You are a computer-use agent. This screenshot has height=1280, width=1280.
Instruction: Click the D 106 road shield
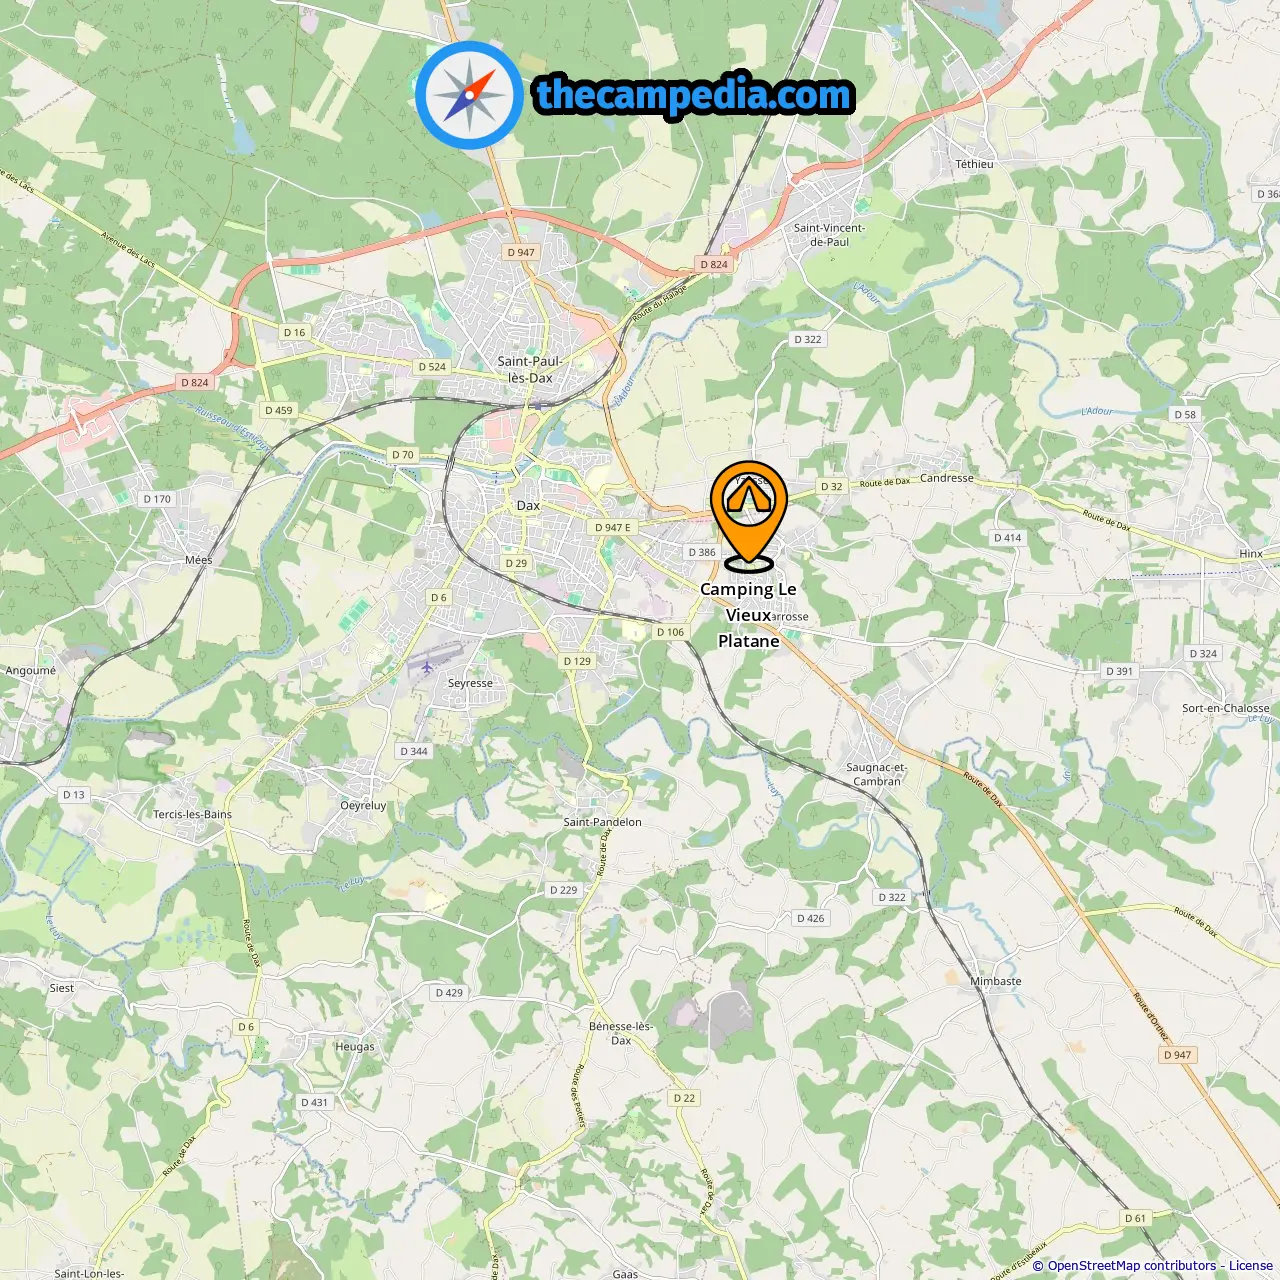tap(670, 632)
